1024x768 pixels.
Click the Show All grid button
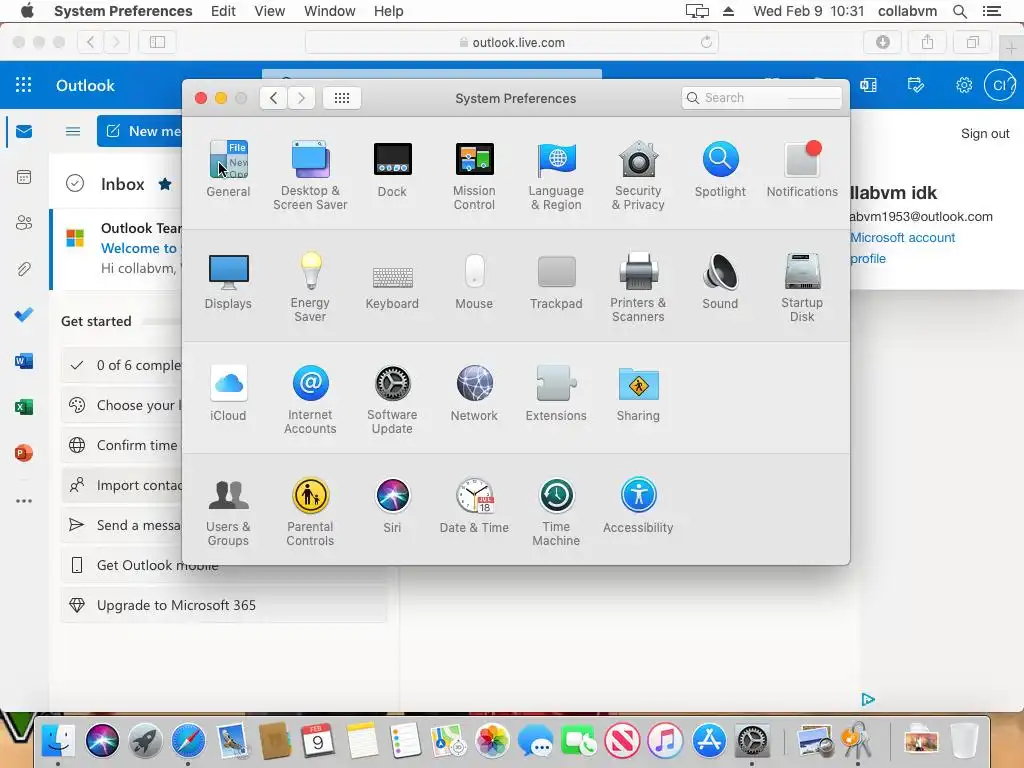[x=342, y=98]
